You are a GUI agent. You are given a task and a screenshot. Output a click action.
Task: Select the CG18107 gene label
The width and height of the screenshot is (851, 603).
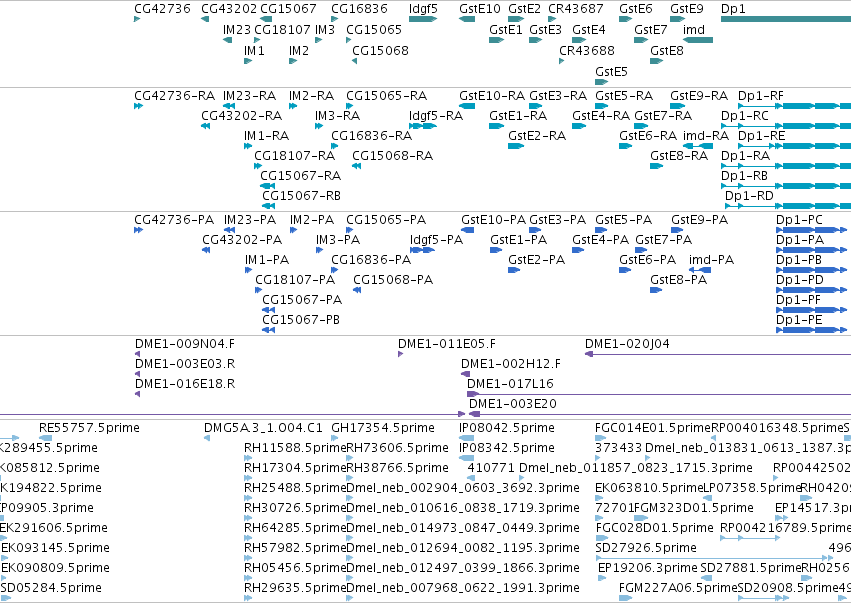pos(282,29)
